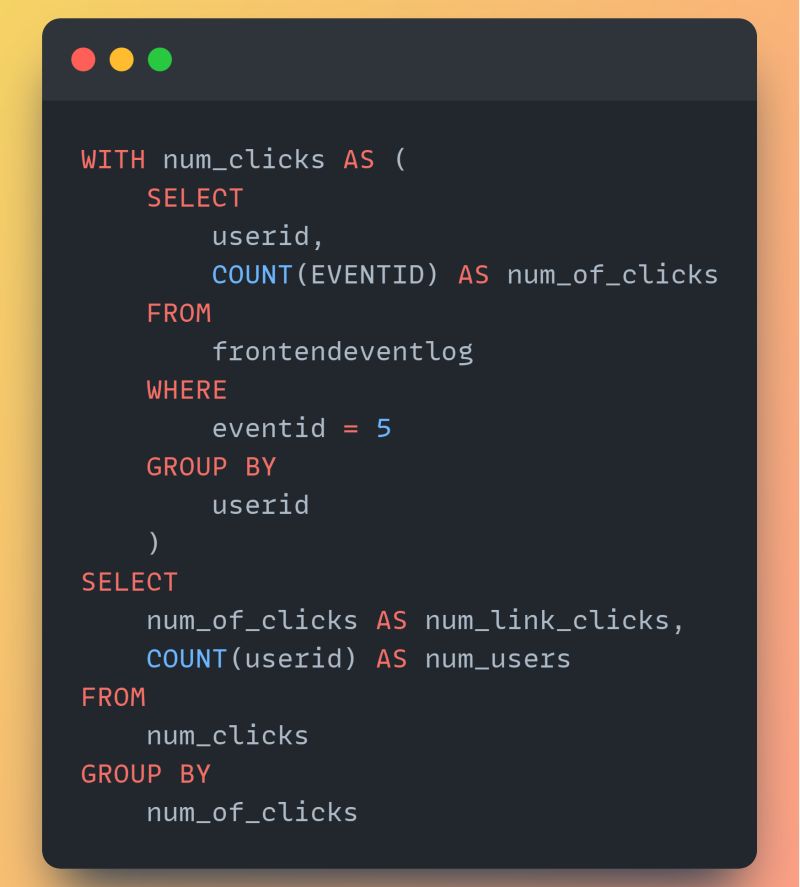Click the indented GROUP BY inside CTE
The height and width of the screenshot is (887, 800).
(211, 467)
